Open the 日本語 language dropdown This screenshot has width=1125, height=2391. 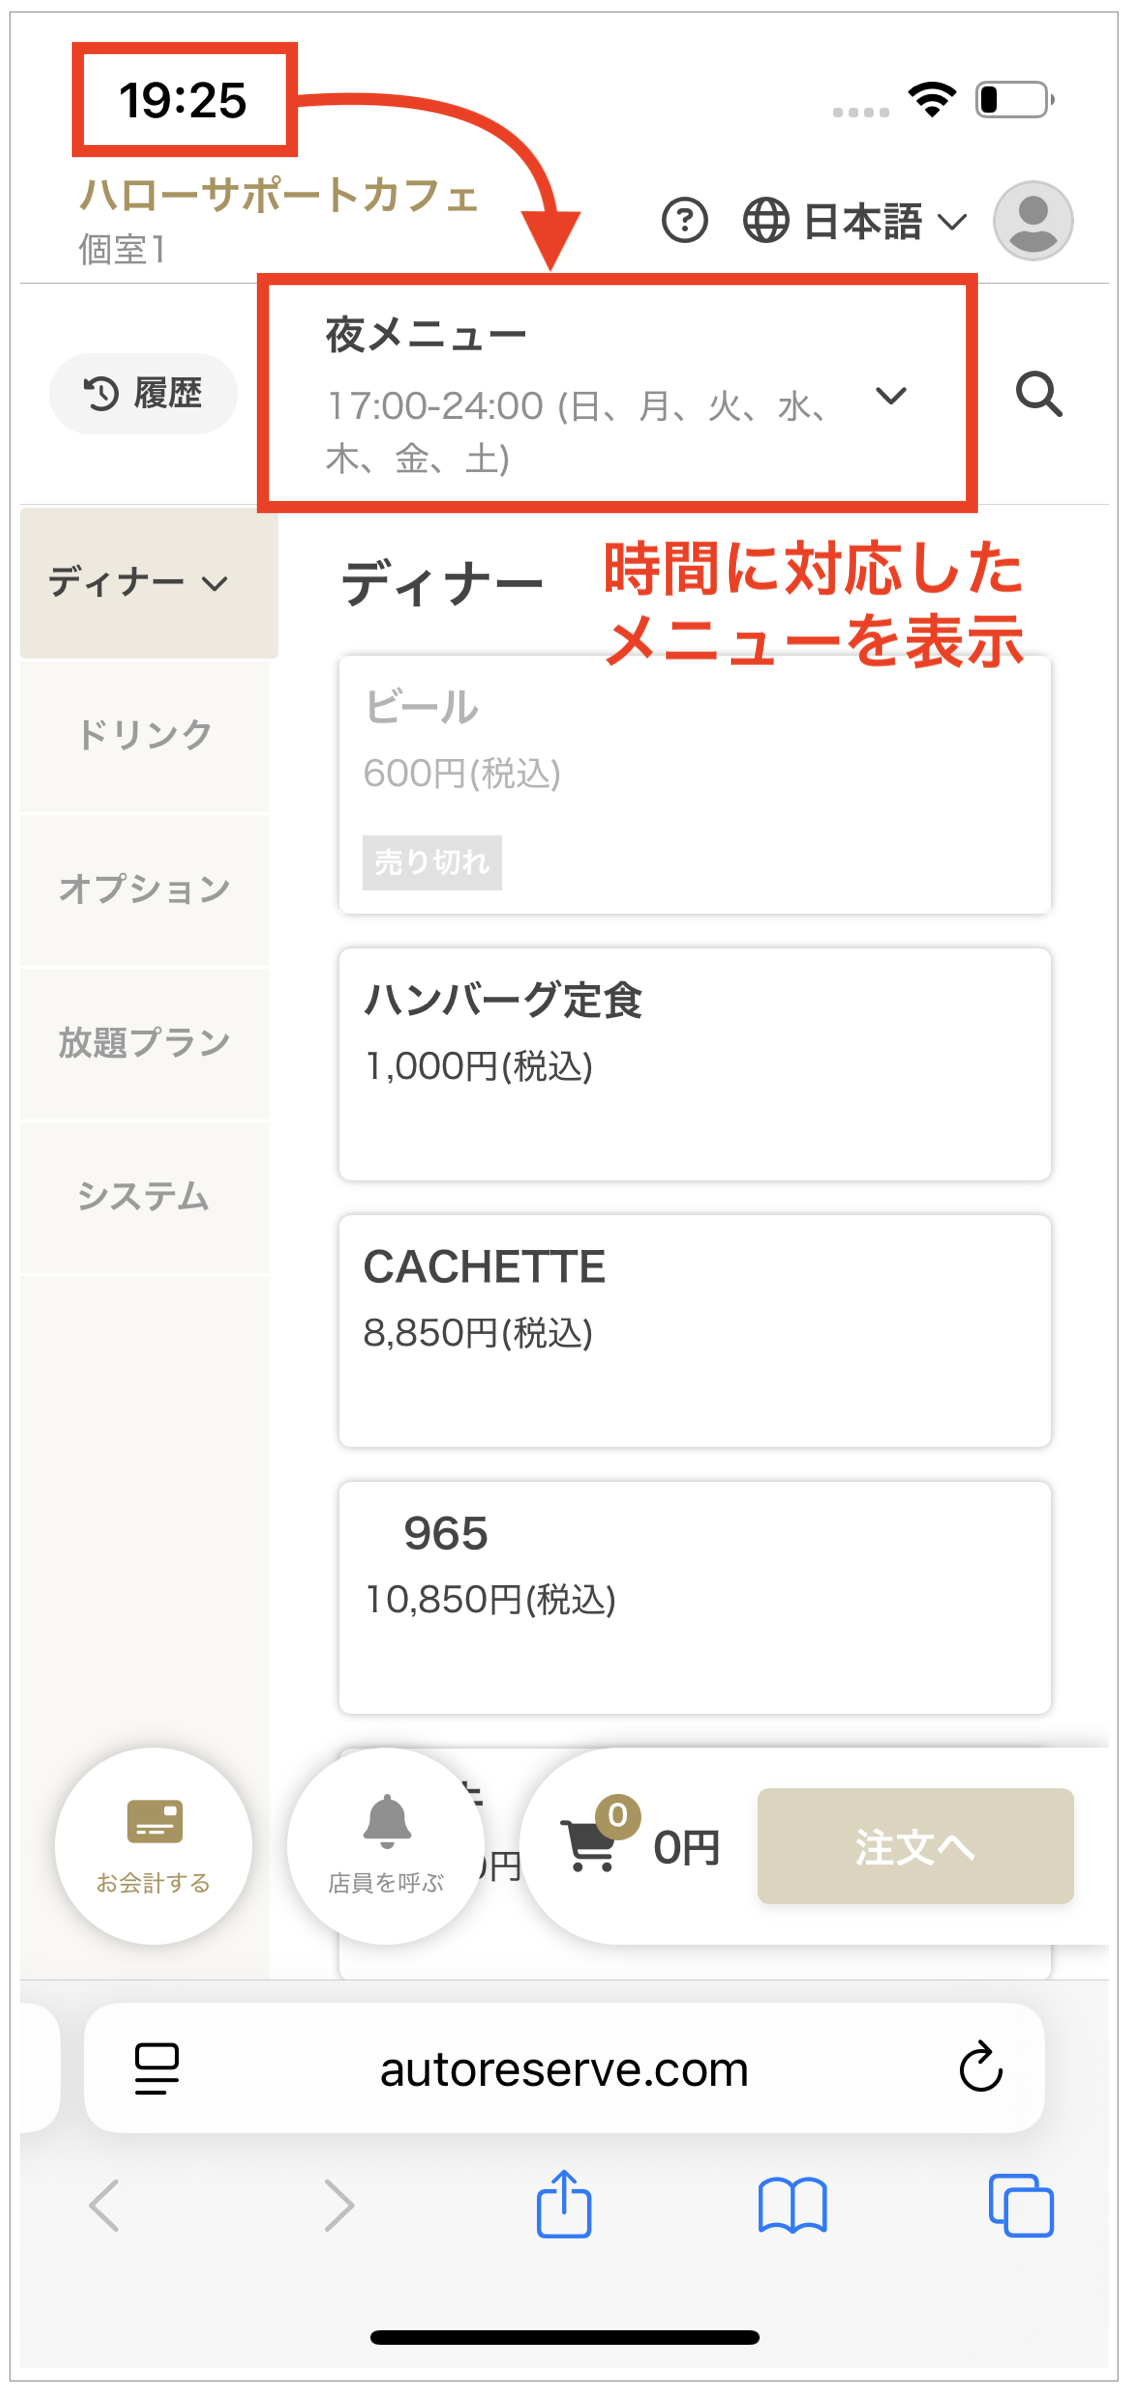tap(856, 221)
